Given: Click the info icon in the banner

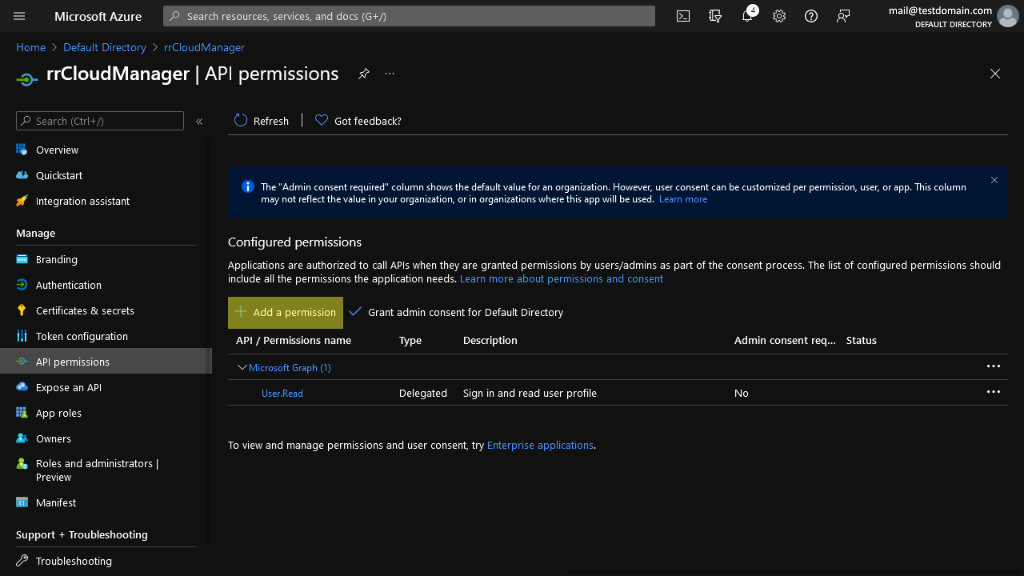Looking at the screenshot, I should [x=248, y=187].
